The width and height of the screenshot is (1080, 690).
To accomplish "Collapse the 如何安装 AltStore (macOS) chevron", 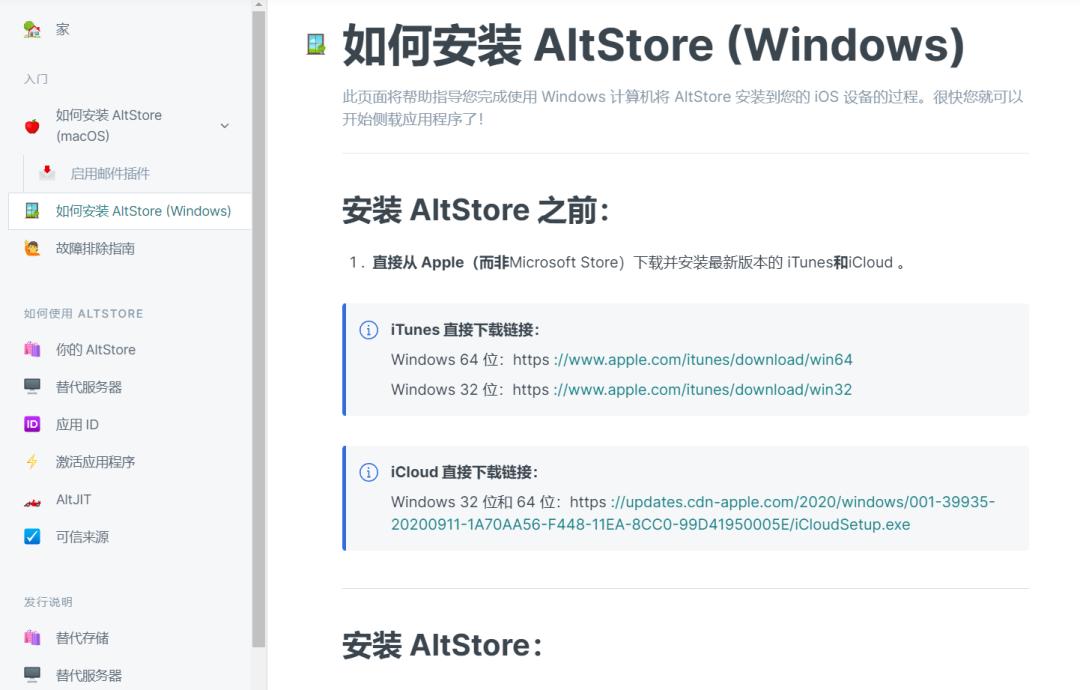I will (x=225, y=127).
